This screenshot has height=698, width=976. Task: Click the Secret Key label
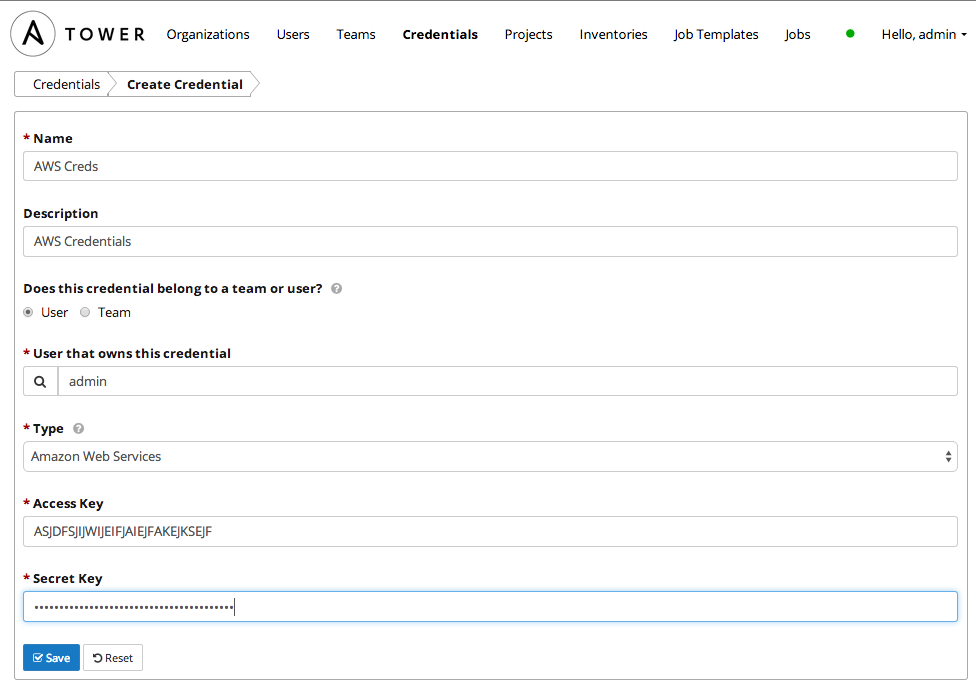tap(67, 578)
